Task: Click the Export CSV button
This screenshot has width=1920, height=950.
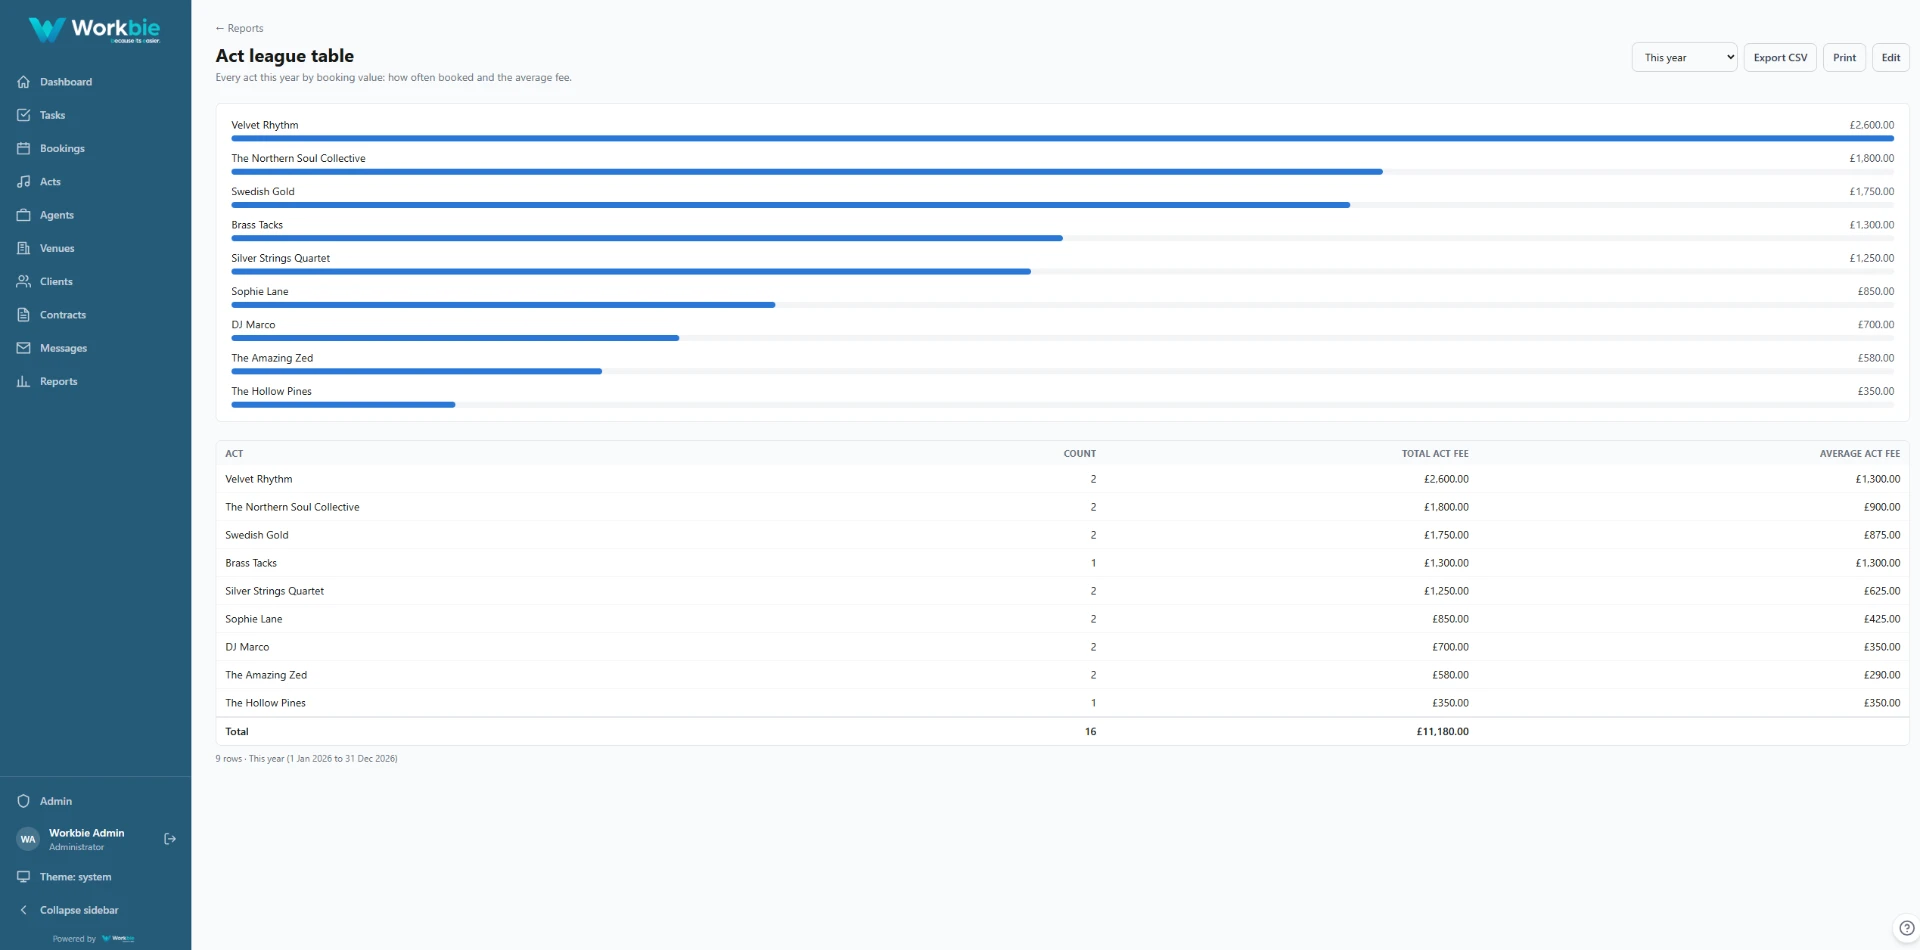Action: point(1780,57)
